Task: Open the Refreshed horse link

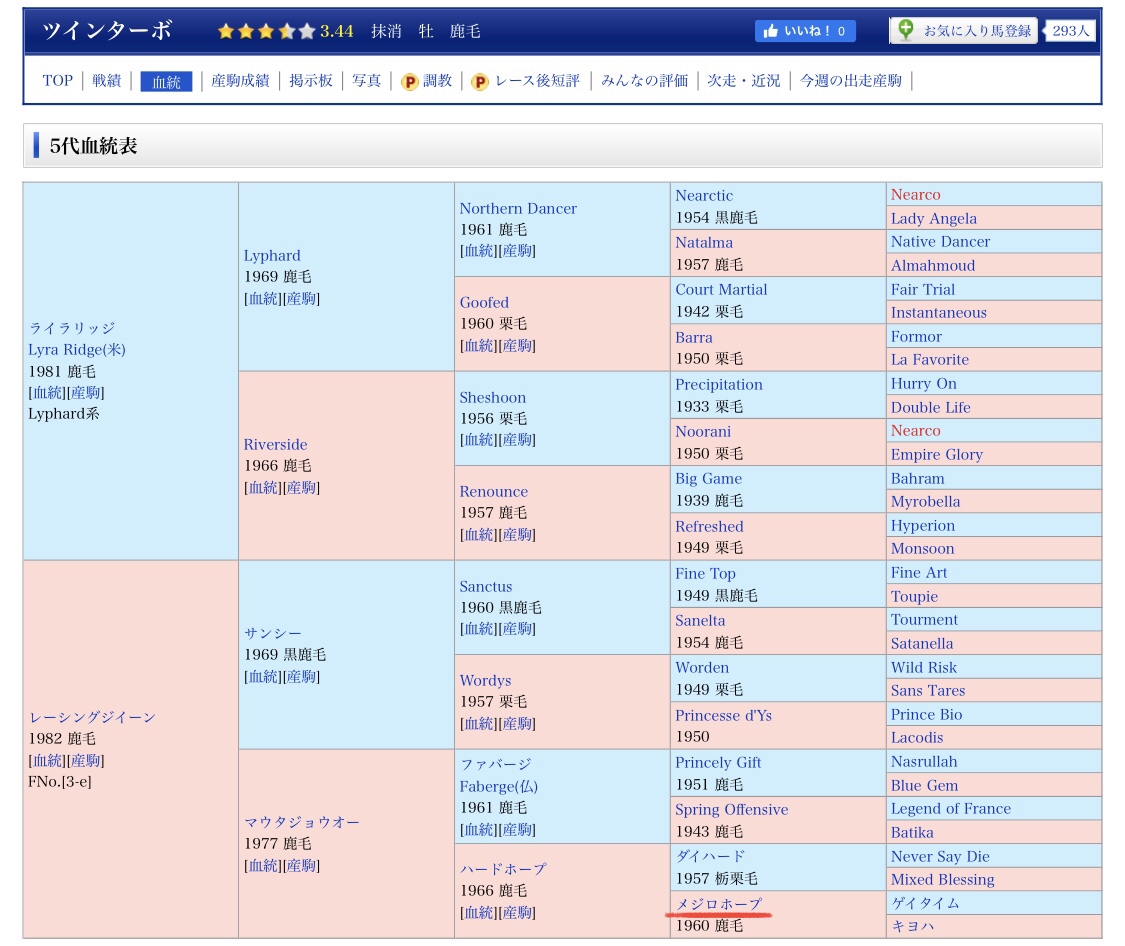Action: (x=709, y=526)
